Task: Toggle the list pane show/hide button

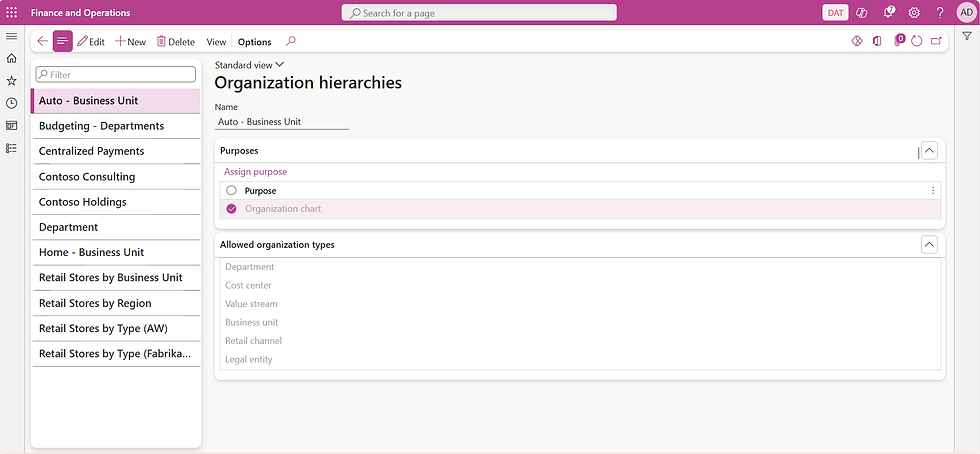Action: click(63, 42)
